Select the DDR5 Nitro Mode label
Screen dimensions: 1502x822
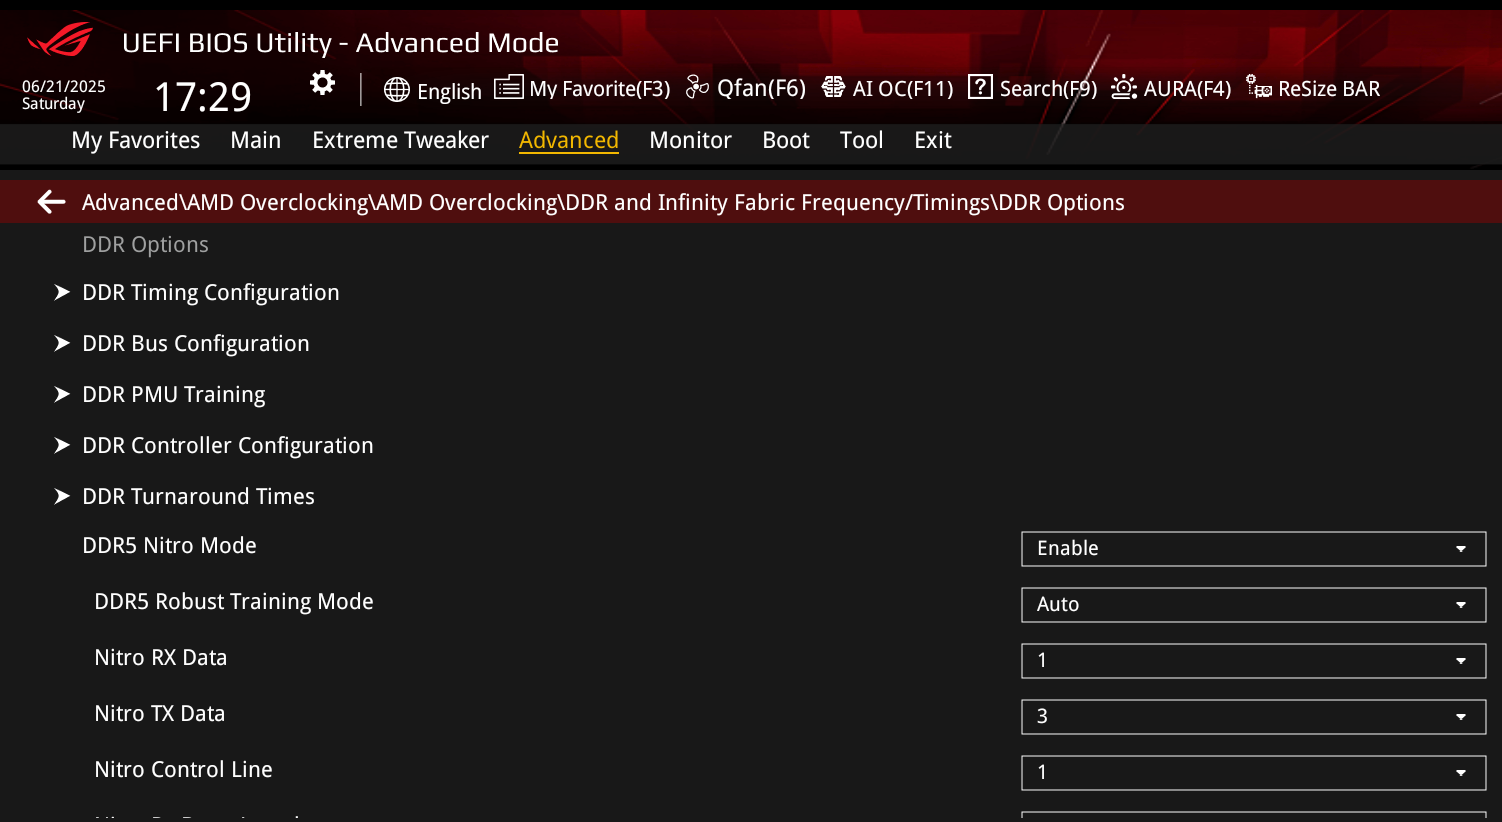pos(169,545)
